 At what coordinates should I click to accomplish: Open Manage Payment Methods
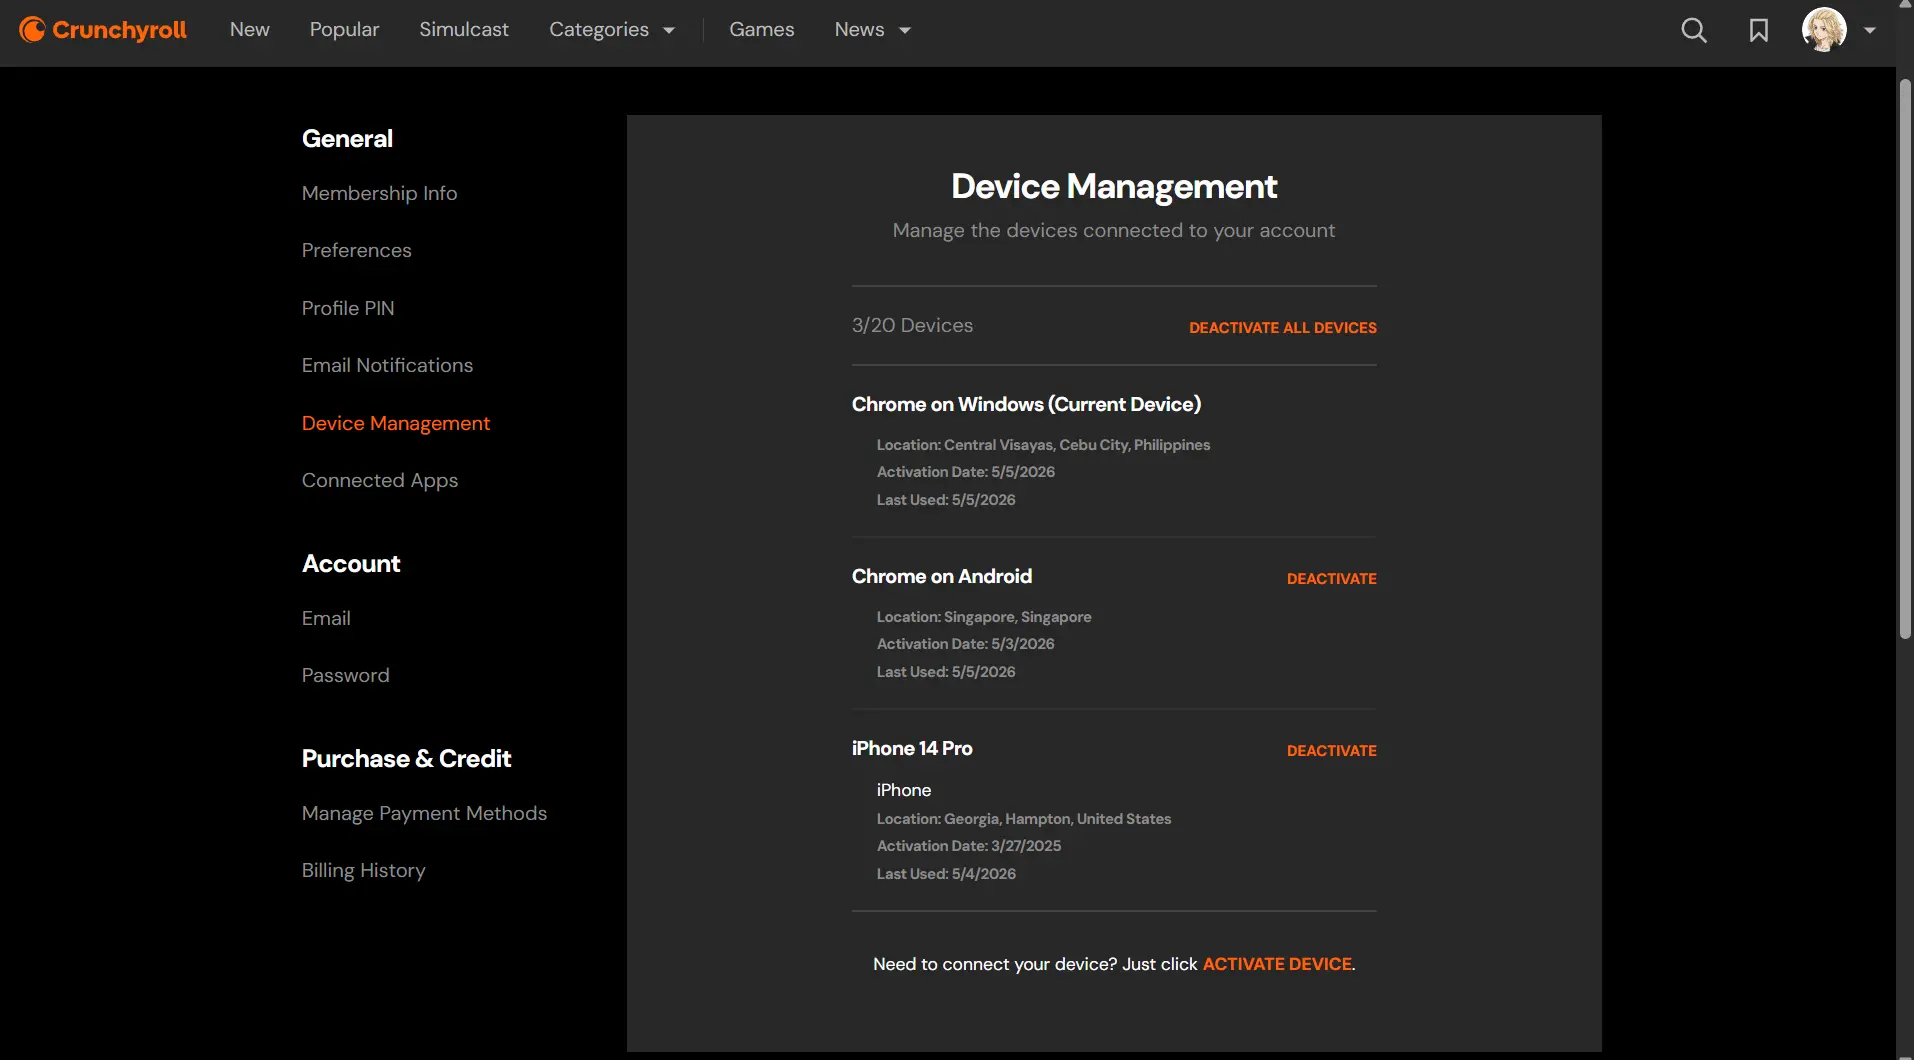click(425, 813)
